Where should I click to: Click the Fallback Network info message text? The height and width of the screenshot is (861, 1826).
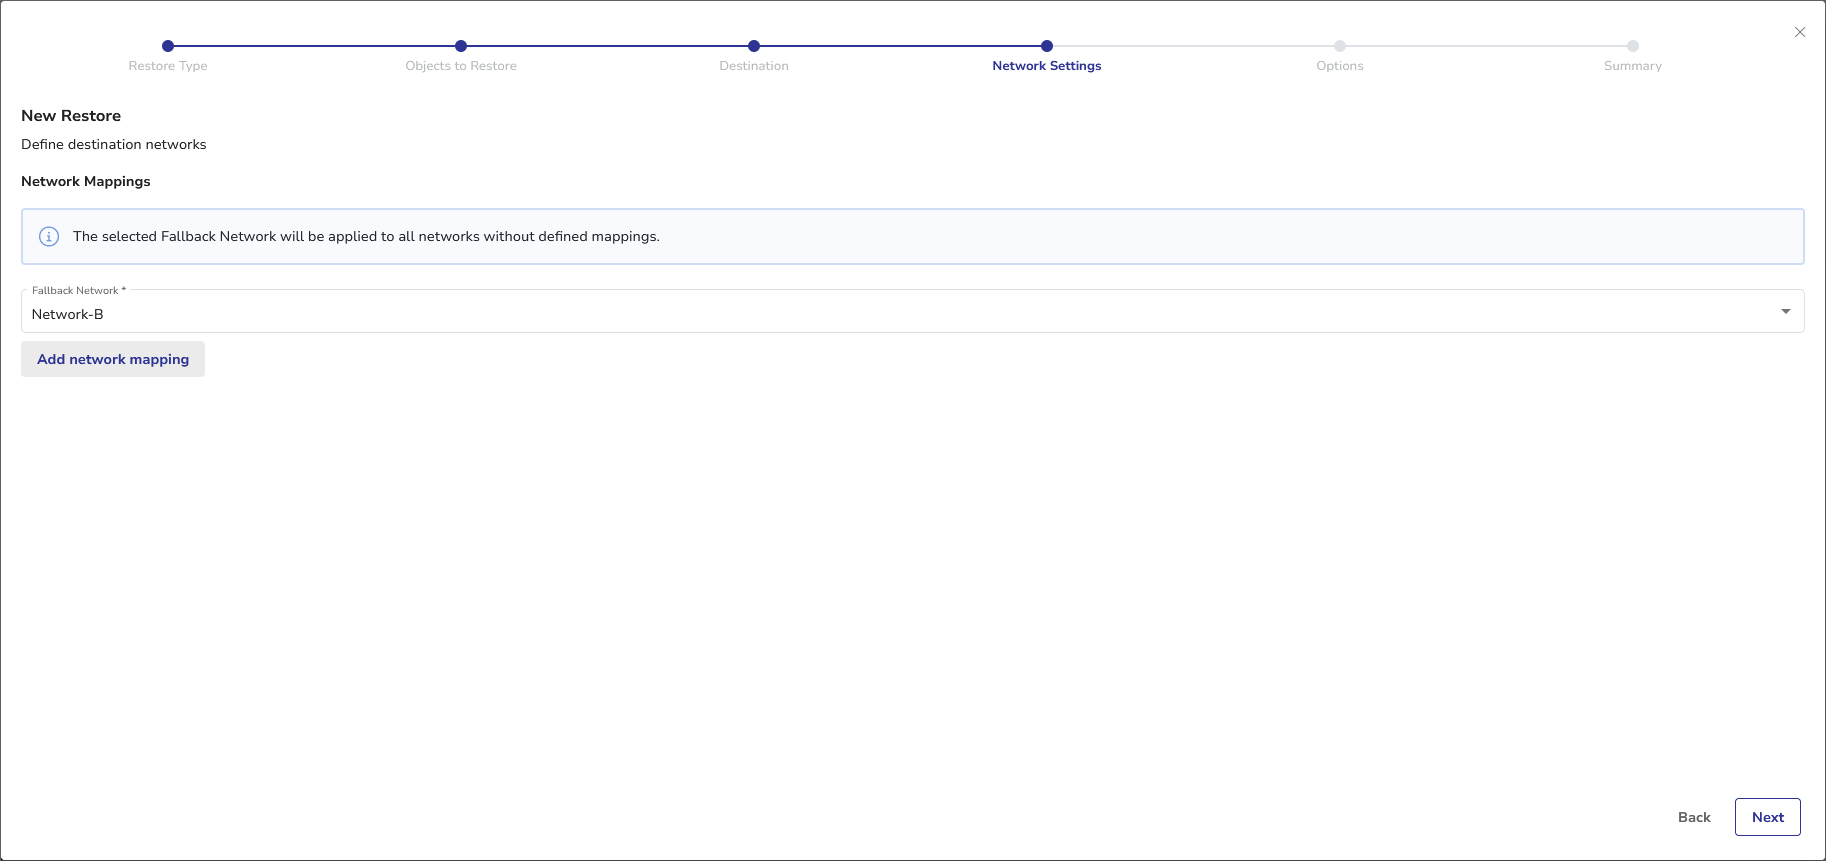[366, 237]
